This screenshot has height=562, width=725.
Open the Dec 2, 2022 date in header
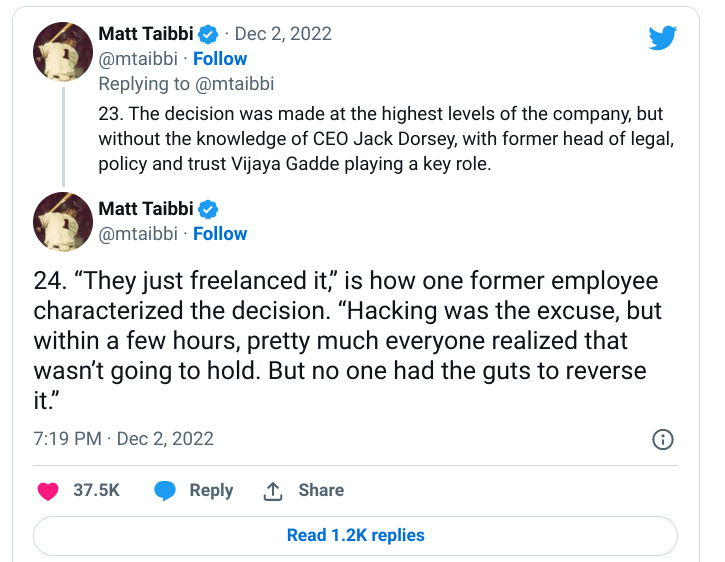283,34
